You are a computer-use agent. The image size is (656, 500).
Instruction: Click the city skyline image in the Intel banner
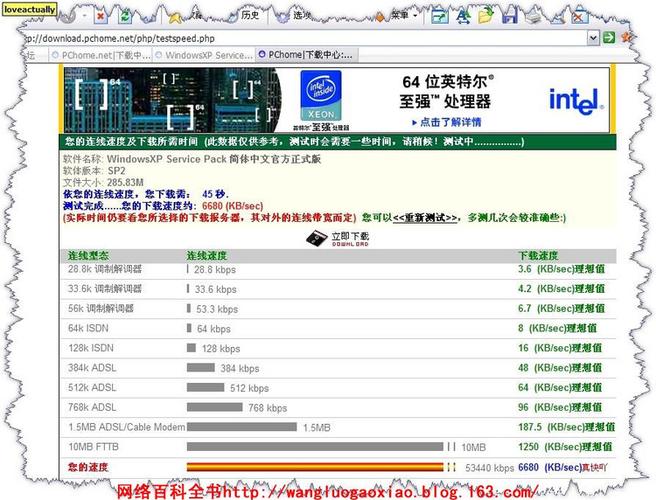pyautogui.click(x=173, y=100)
